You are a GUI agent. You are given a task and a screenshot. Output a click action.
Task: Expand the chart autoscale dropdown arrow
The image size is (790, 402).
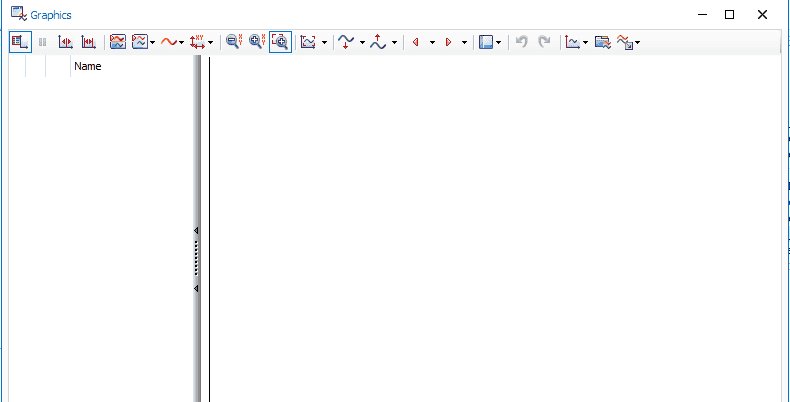click(x=324, y=43)
